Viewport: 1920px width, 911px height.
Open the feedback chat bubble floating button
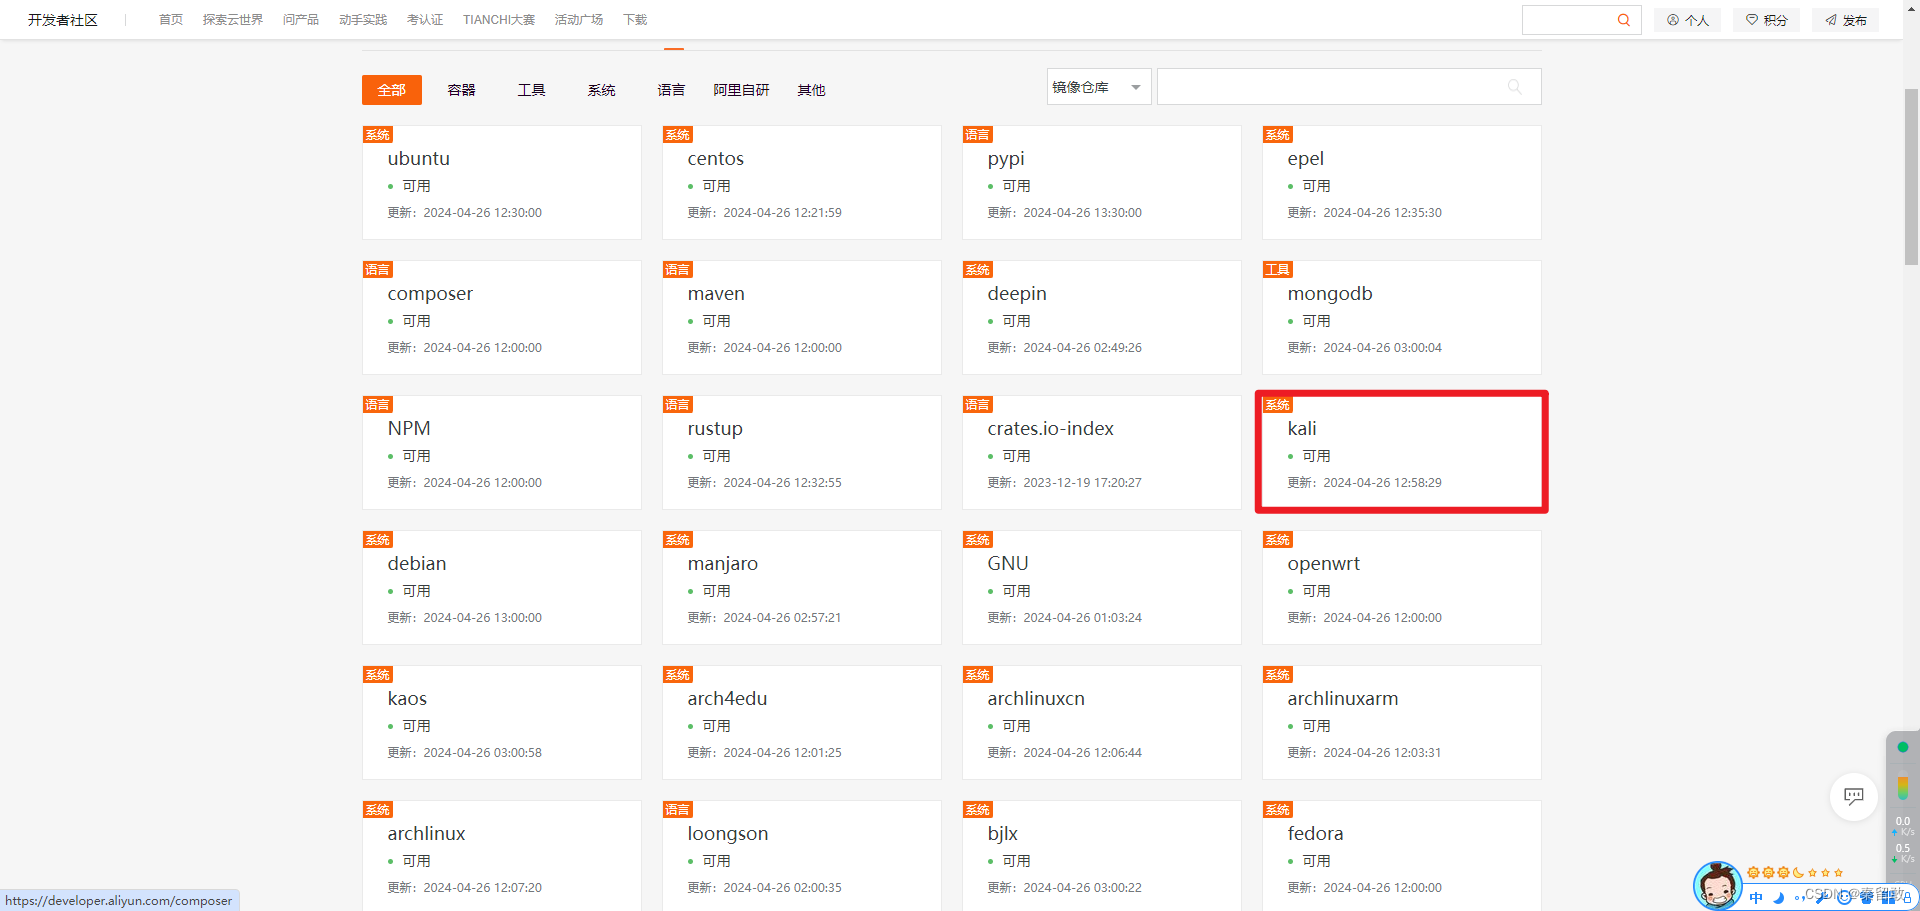1853,796
